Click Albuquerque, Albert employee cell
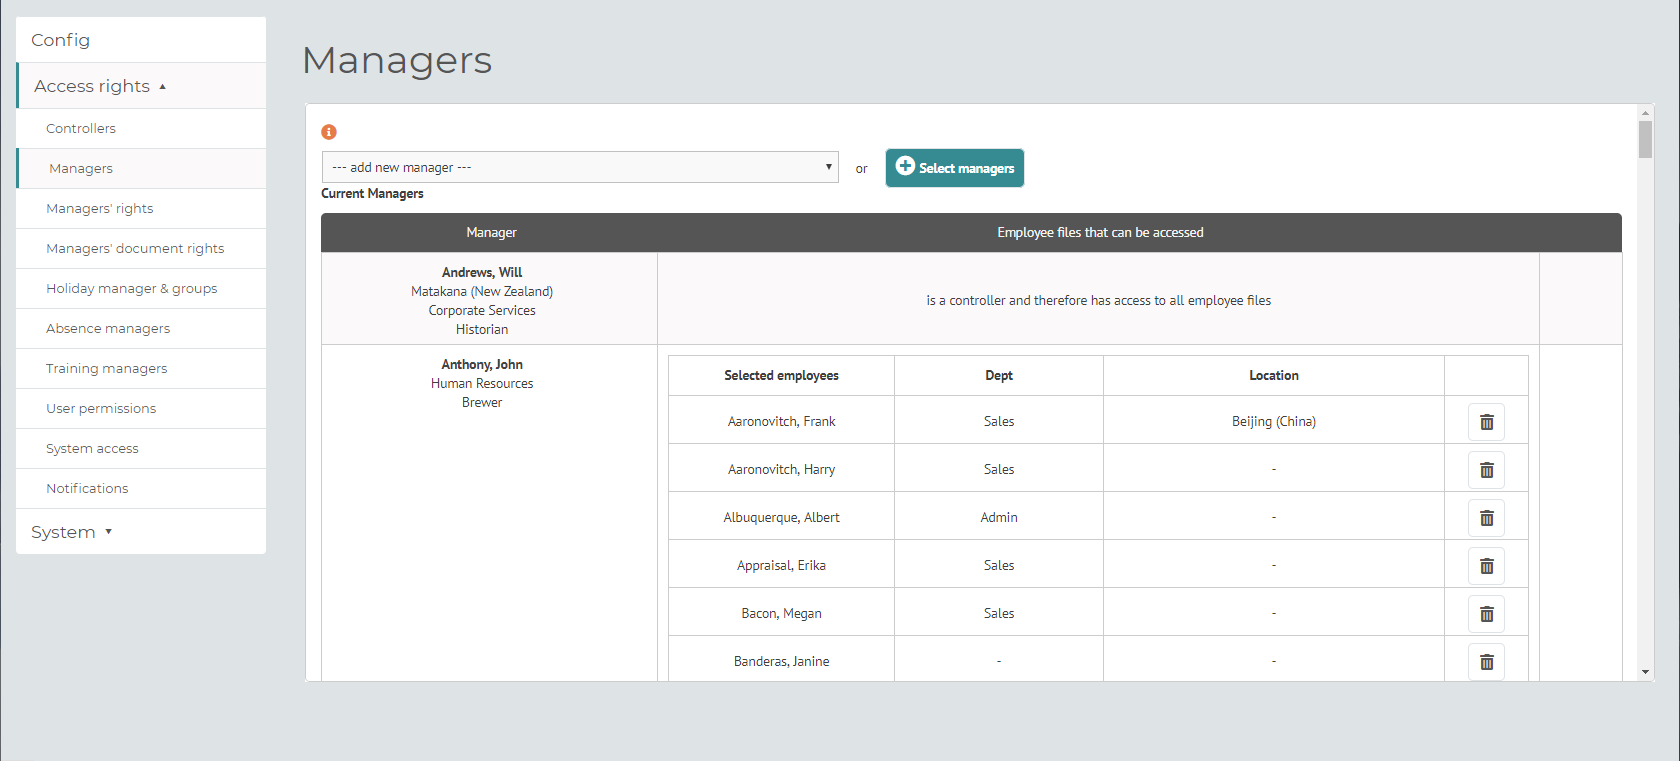Screen dimensions: 1680x761 pos(781,517)
